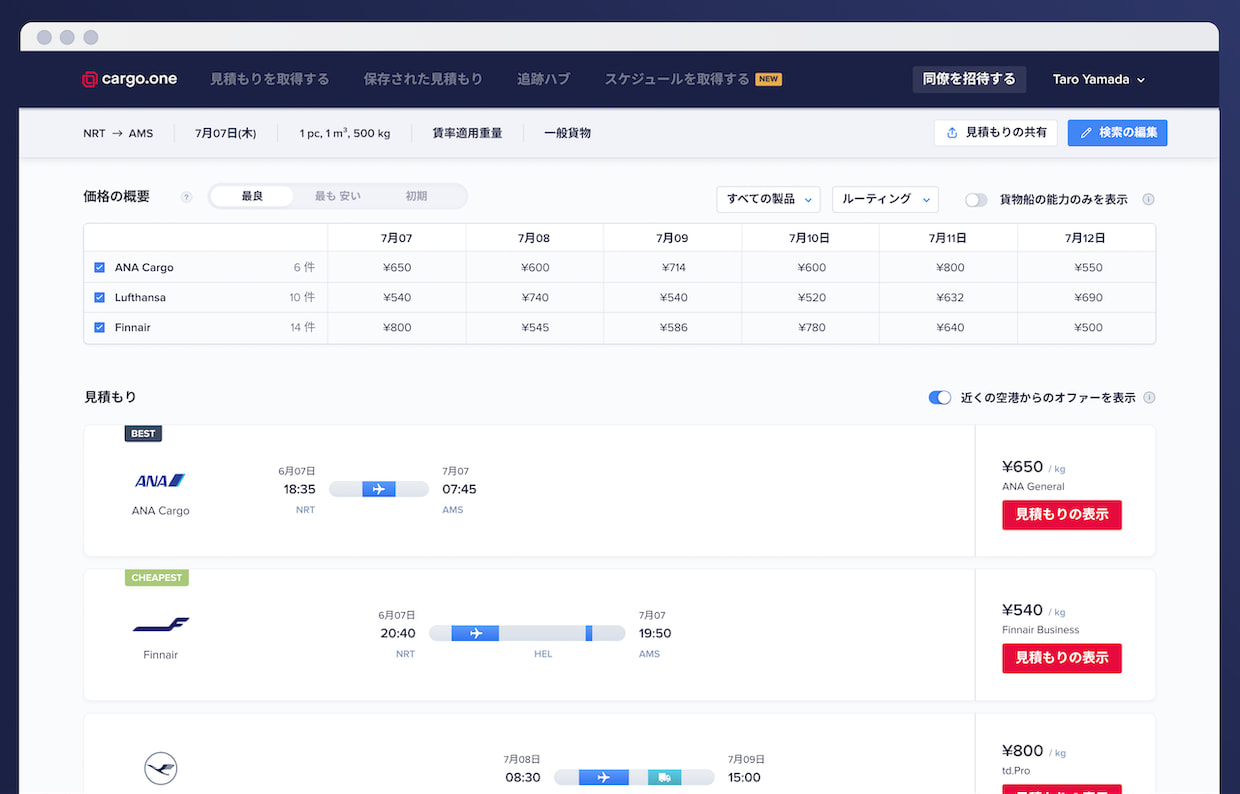Click 同僚を招待する button
Viewport: 1240px width, 794px height.
969,79
